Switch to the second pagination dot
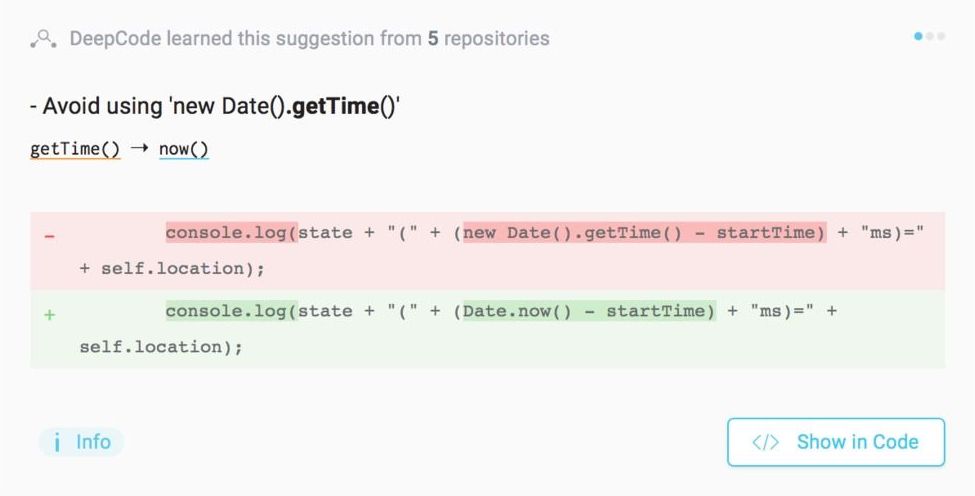 point(930,37)
